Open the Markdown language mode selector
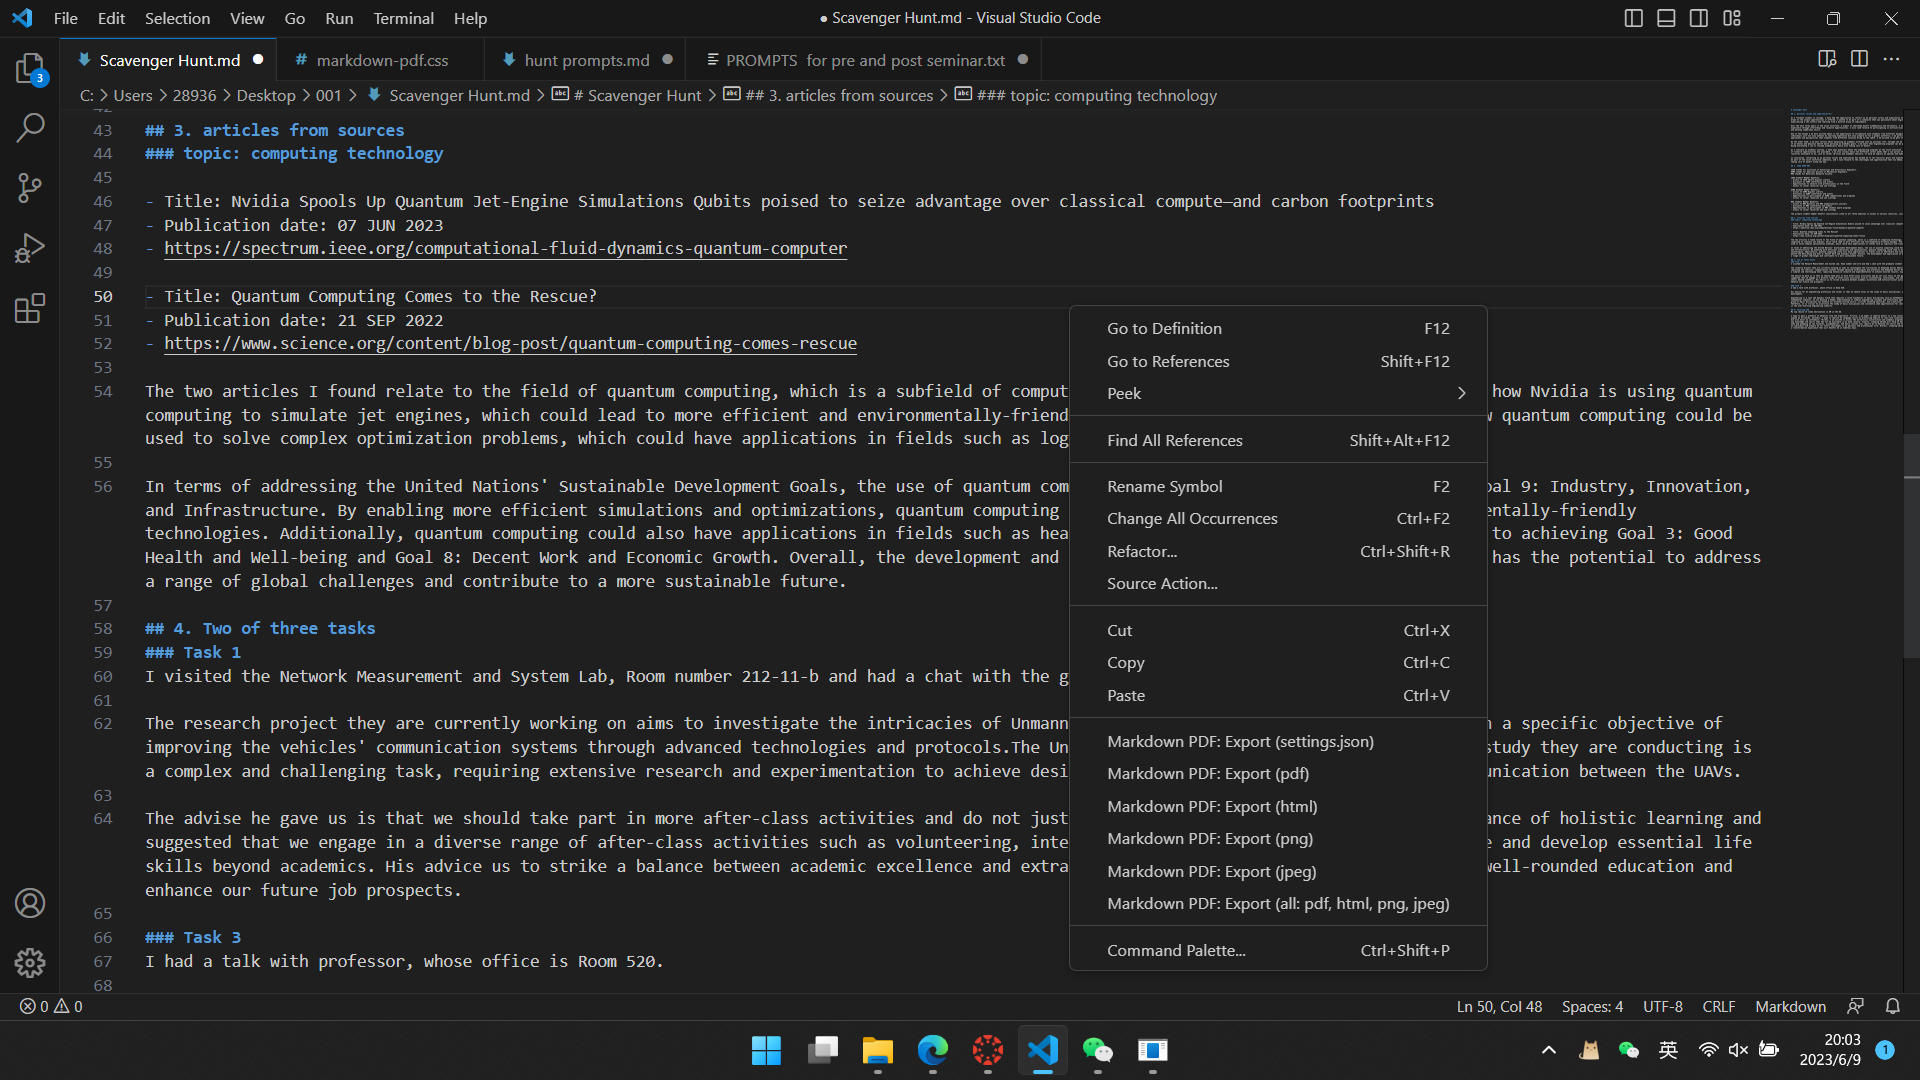Image resolution: width=1920 pixels, height=1080 pixels. [x=1790, y=1006]
